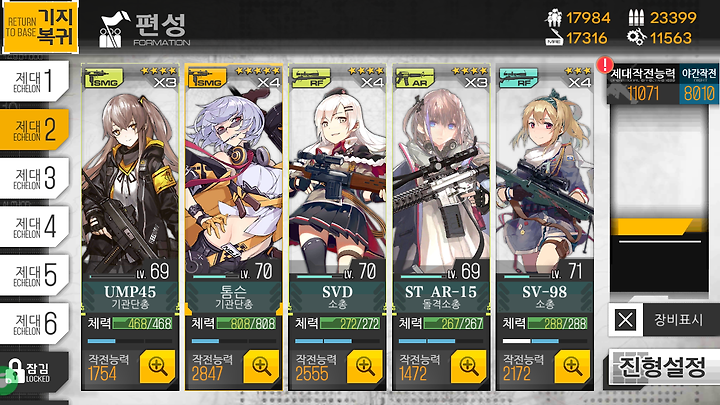The height and width of the screenshot is (405, 720).
Task: Click the Return to Base button
Action: click(40, 27)
